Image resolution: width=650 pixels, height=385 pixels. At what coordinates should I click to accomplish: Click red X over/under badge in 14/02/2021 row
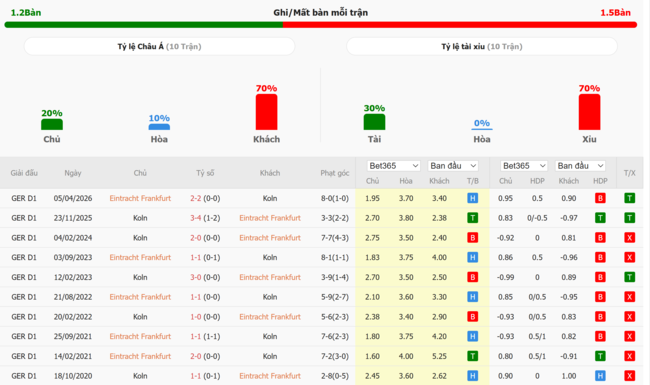click(x=629, y=356)
